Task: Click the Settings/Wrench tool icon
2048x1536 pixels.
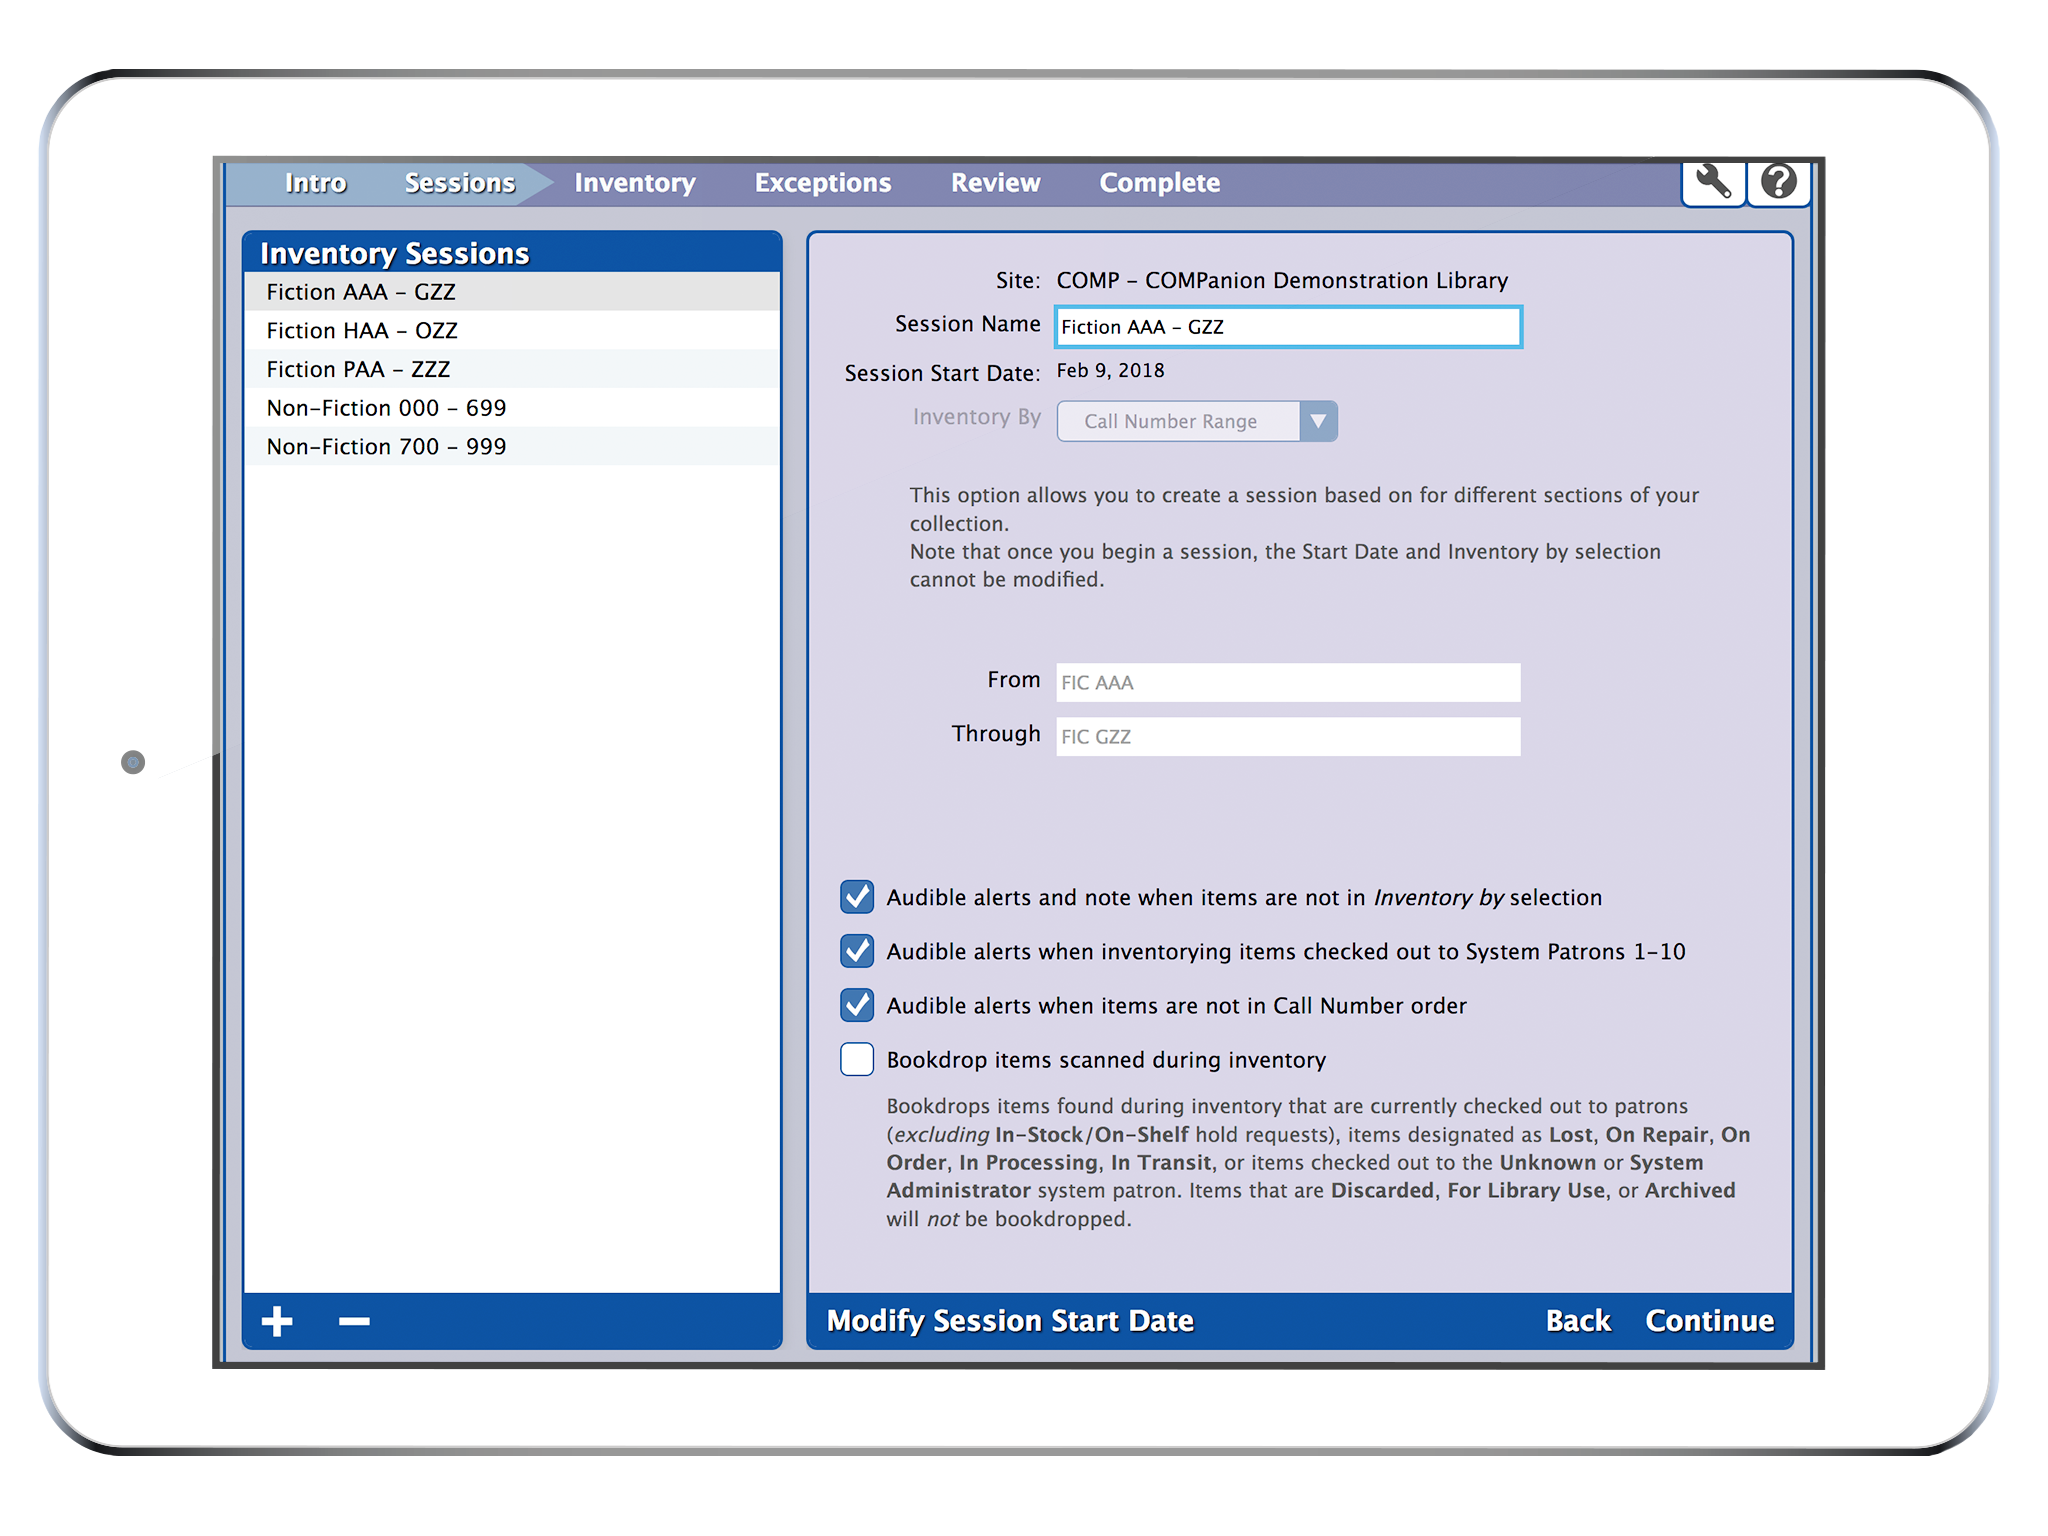Action: (1713, 181)
